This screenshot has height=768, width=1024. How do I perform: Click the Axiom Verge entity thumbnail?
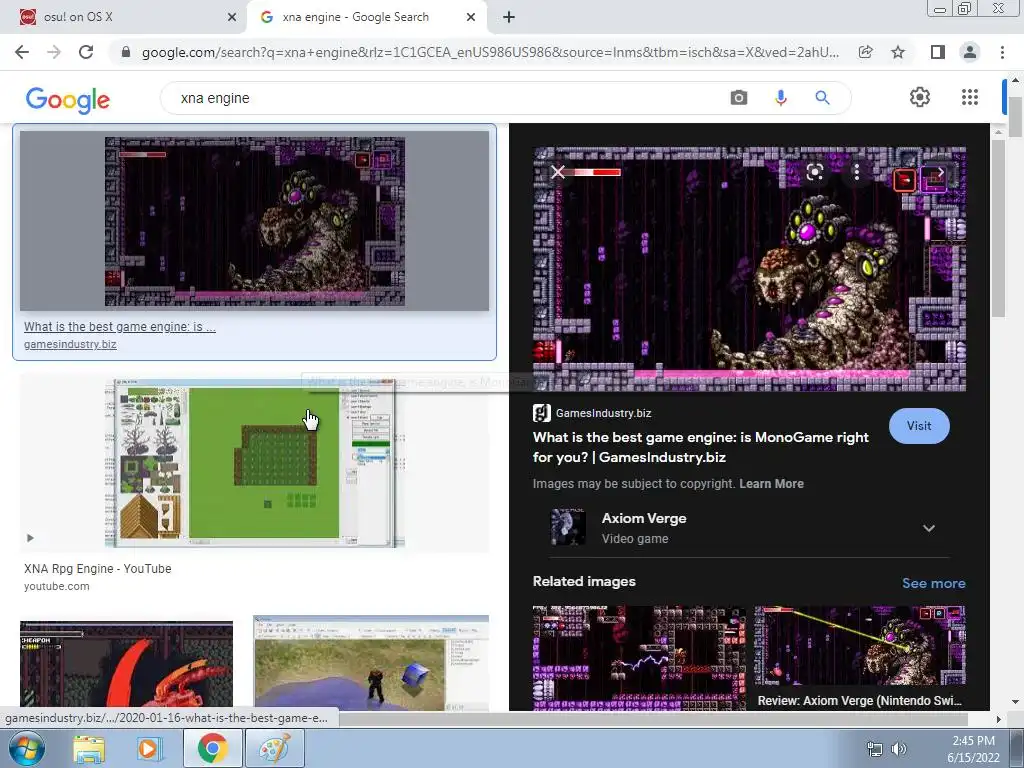point(568,527)
